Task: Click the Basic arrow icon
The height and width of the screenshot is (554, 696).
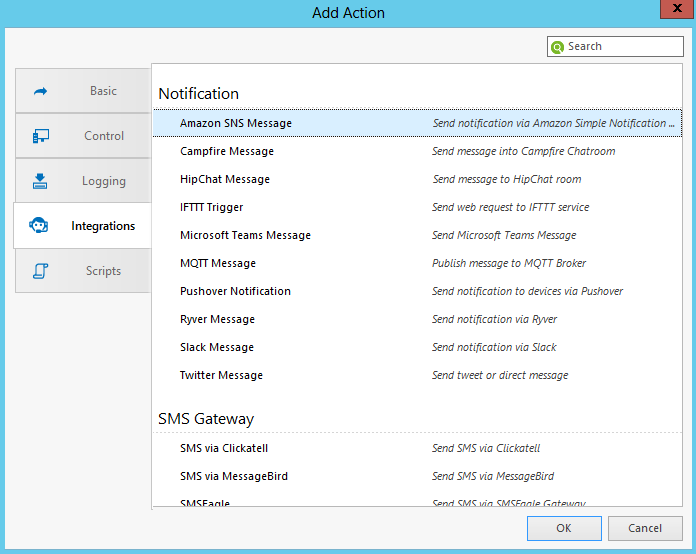Action: click(x=40, y=91)
